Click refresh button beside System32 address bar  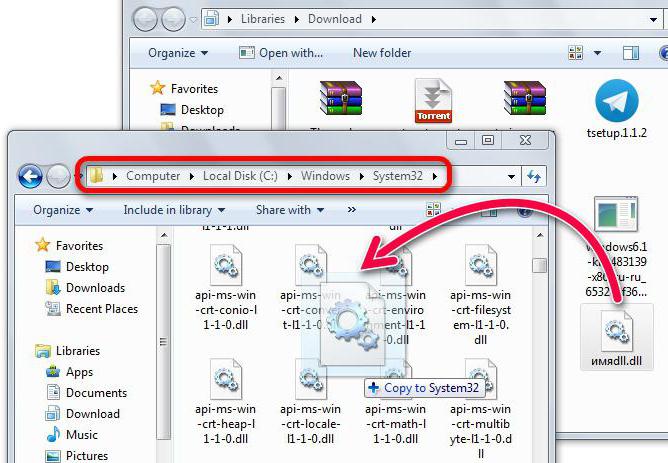(534, 176)
